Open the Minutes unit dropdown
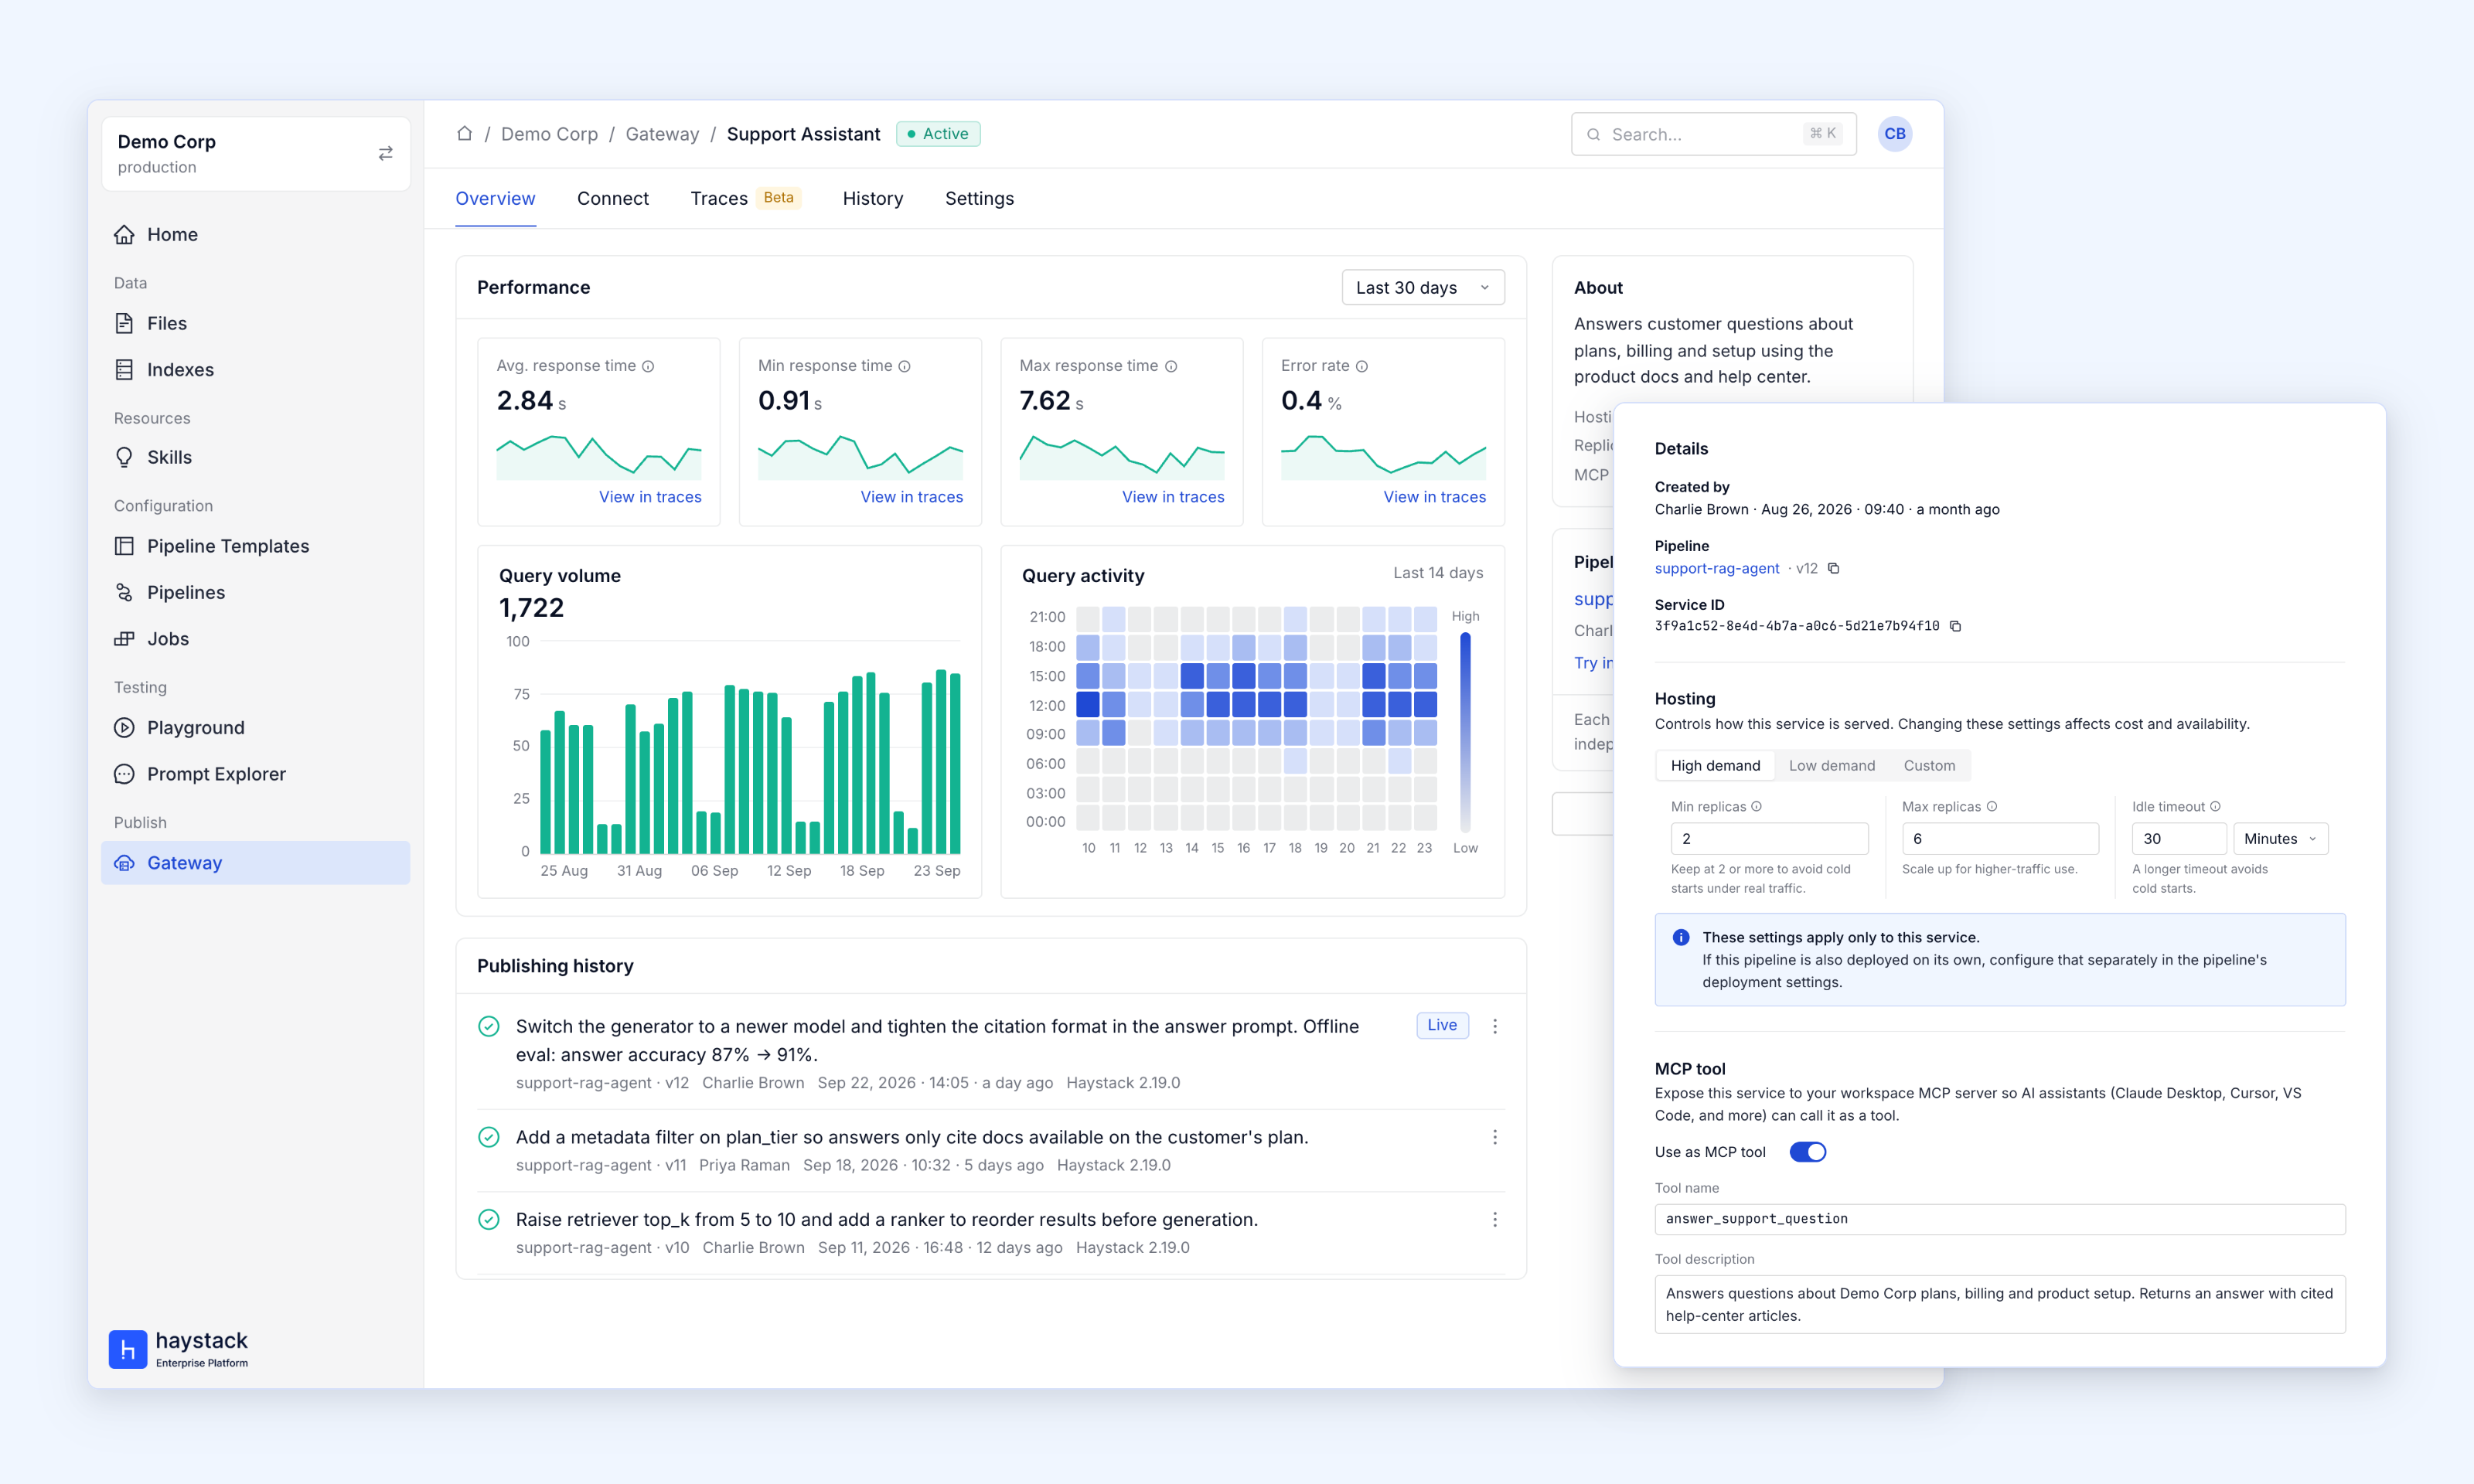The width and height of the screenshot is (2474, 1484). coord(2280,838)
